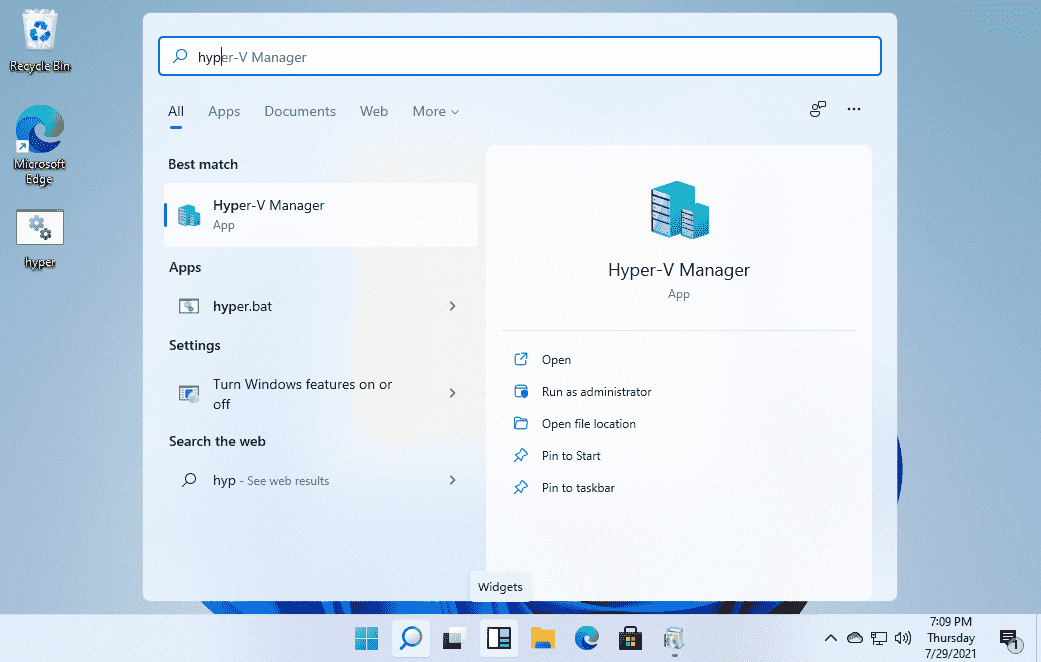Expand the hyper.bat result options chevron
1041x662 pixels.
point(453,306)
